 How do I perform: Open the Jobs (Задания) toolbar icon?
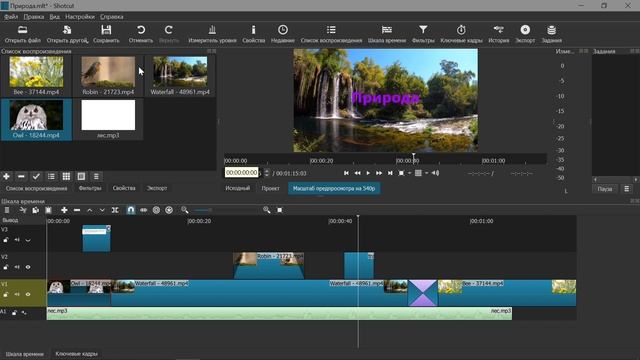[x=551, y=30]
